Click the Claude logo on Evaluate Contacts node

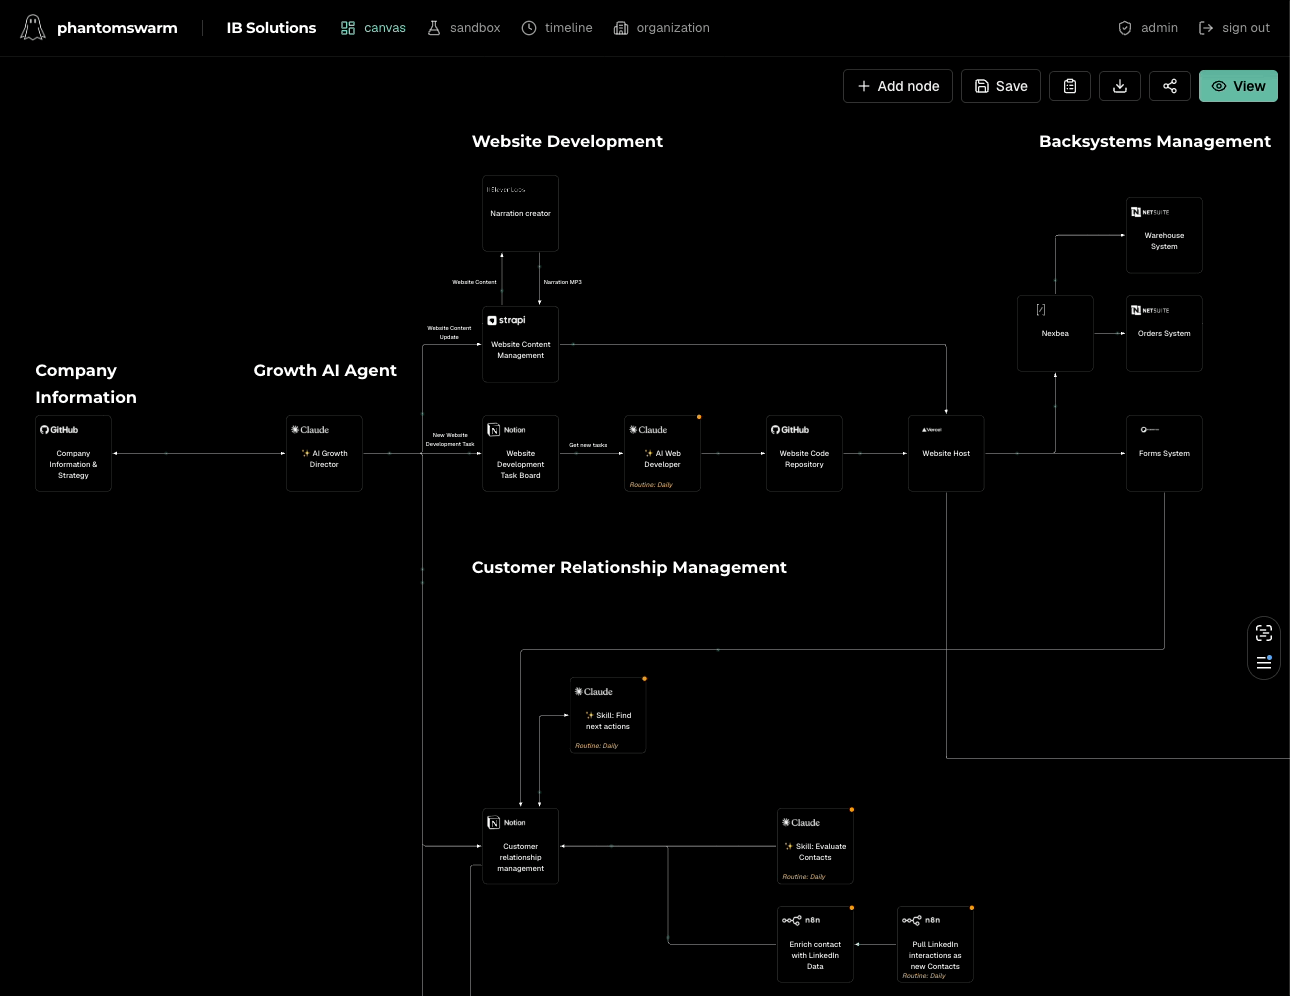point(801,822)
